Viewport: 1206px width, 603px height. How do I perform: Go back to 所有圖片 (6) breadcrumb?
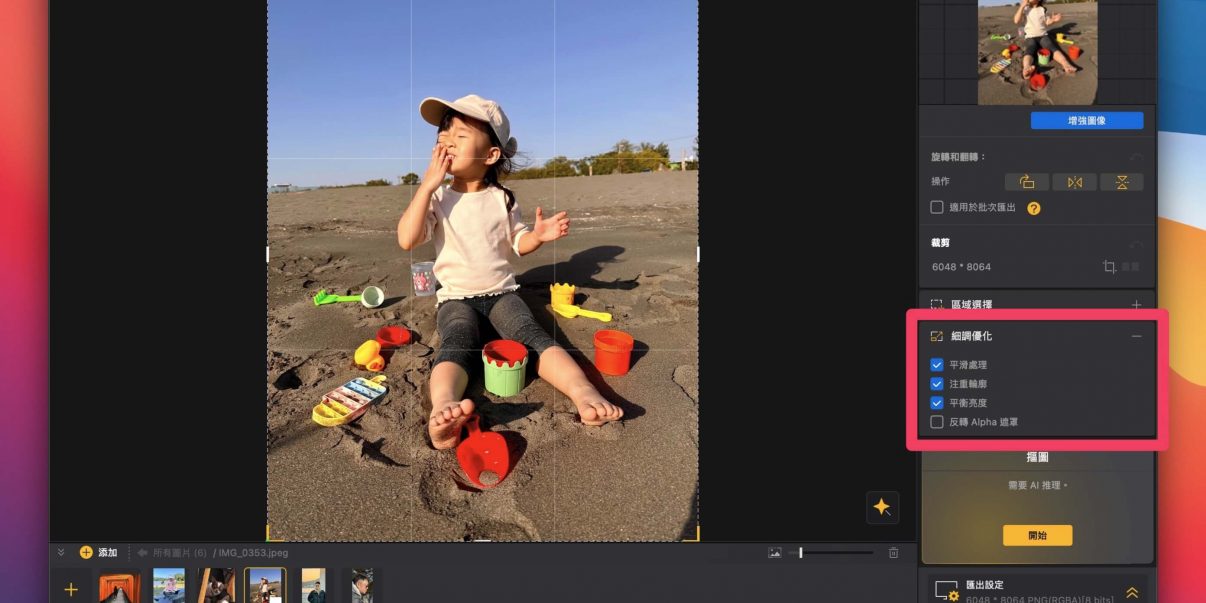(x=172, y=552)
